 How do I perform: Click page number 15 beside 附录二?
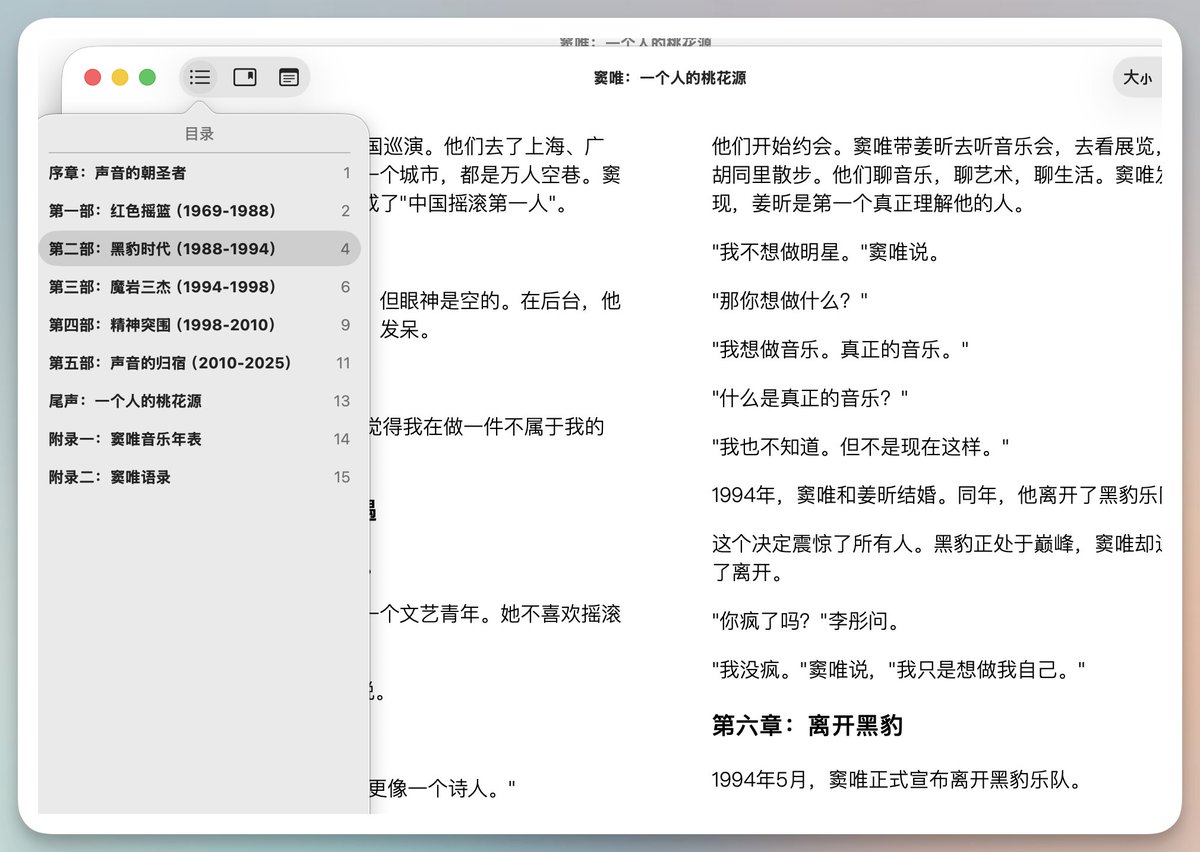click(343, 477)
